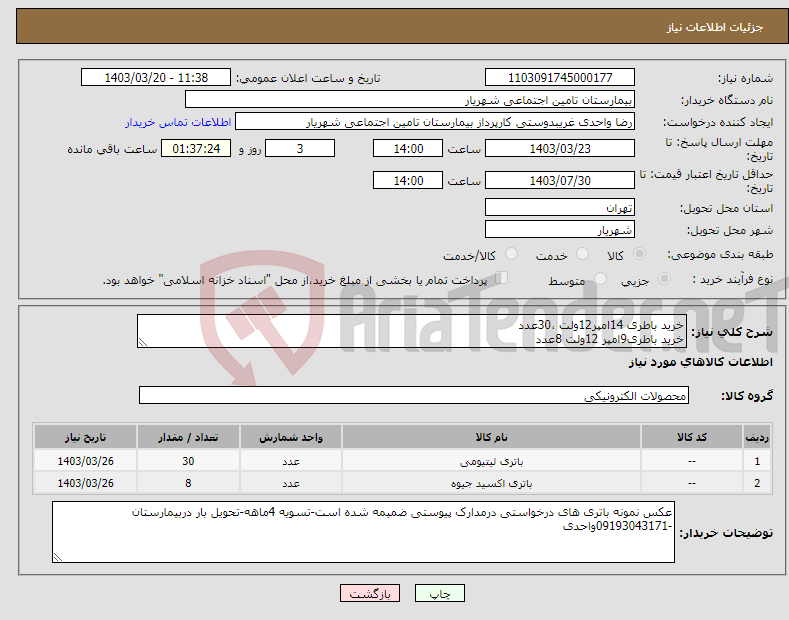Click quantity cell showing 8

coord(188,483)
